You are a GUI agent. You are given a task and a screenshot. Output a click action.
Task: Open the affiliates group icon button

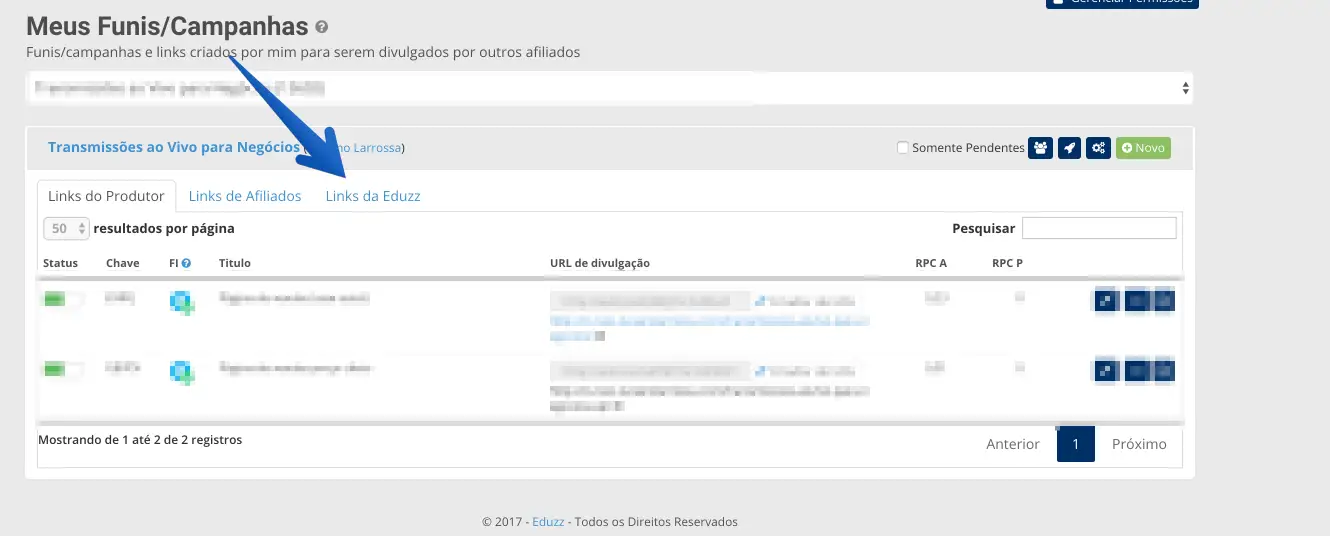tap(1041, 148)
